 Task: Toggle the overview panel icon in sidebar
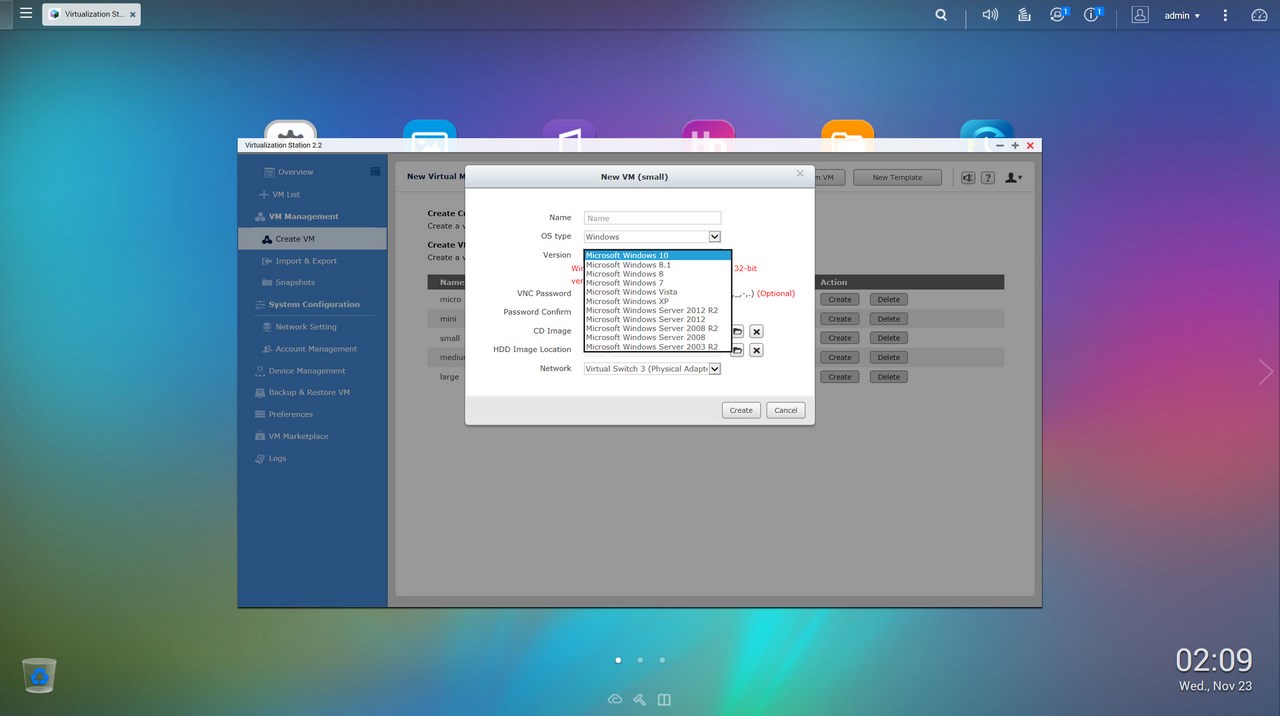(x=375, y=171)
